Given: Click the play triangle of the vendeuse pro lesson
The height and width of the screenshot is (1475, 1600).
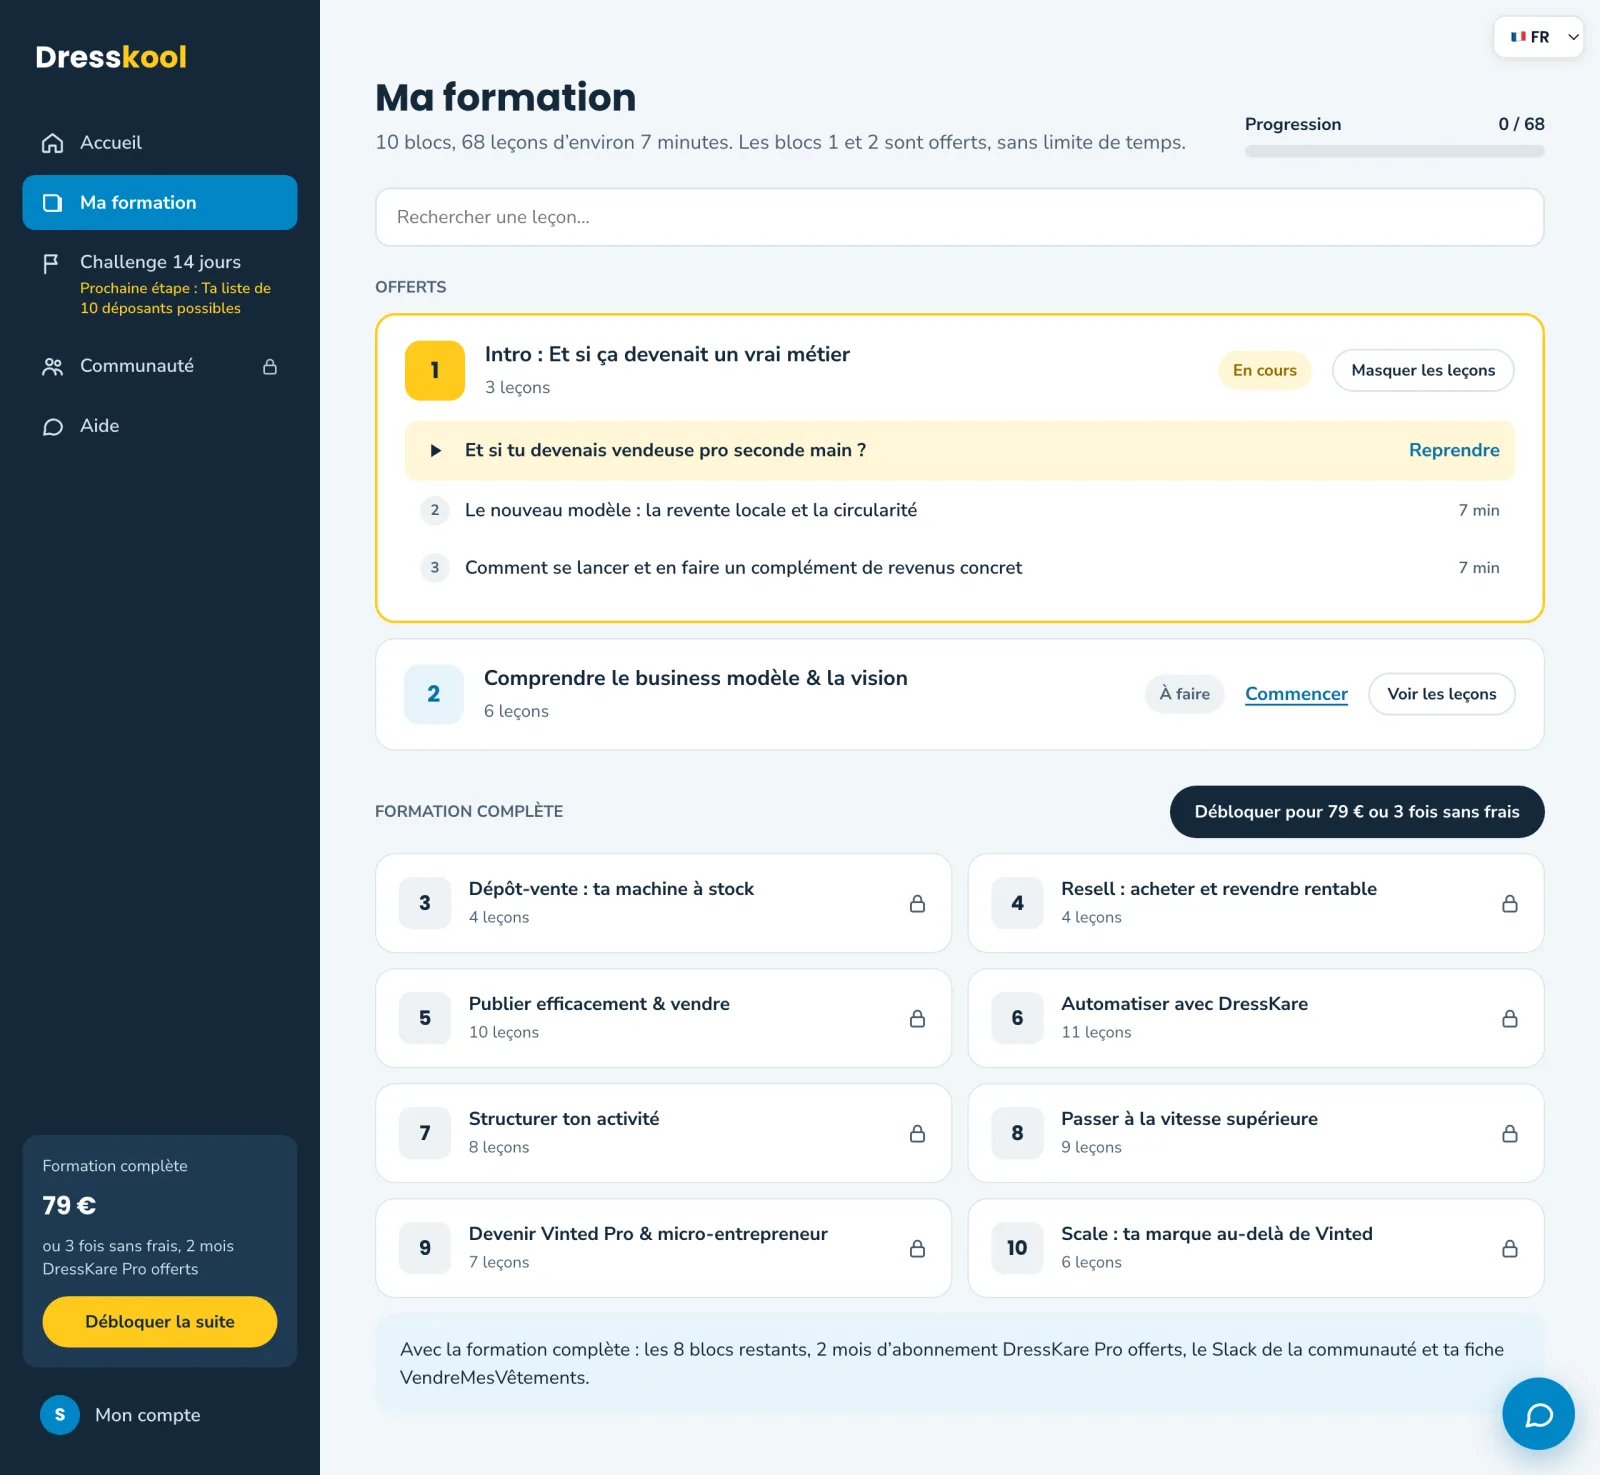Looking at the screenshot, I should (436, 451).
